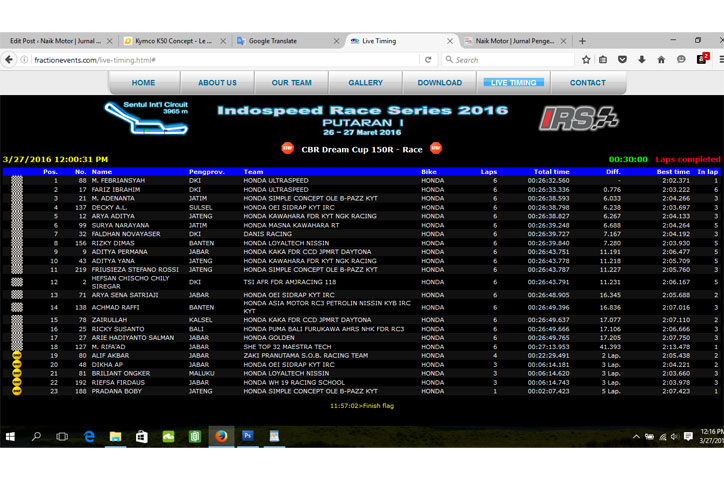Go to Firefox home page icon
The height and width of the screenshot is (483, 724).
661,60
